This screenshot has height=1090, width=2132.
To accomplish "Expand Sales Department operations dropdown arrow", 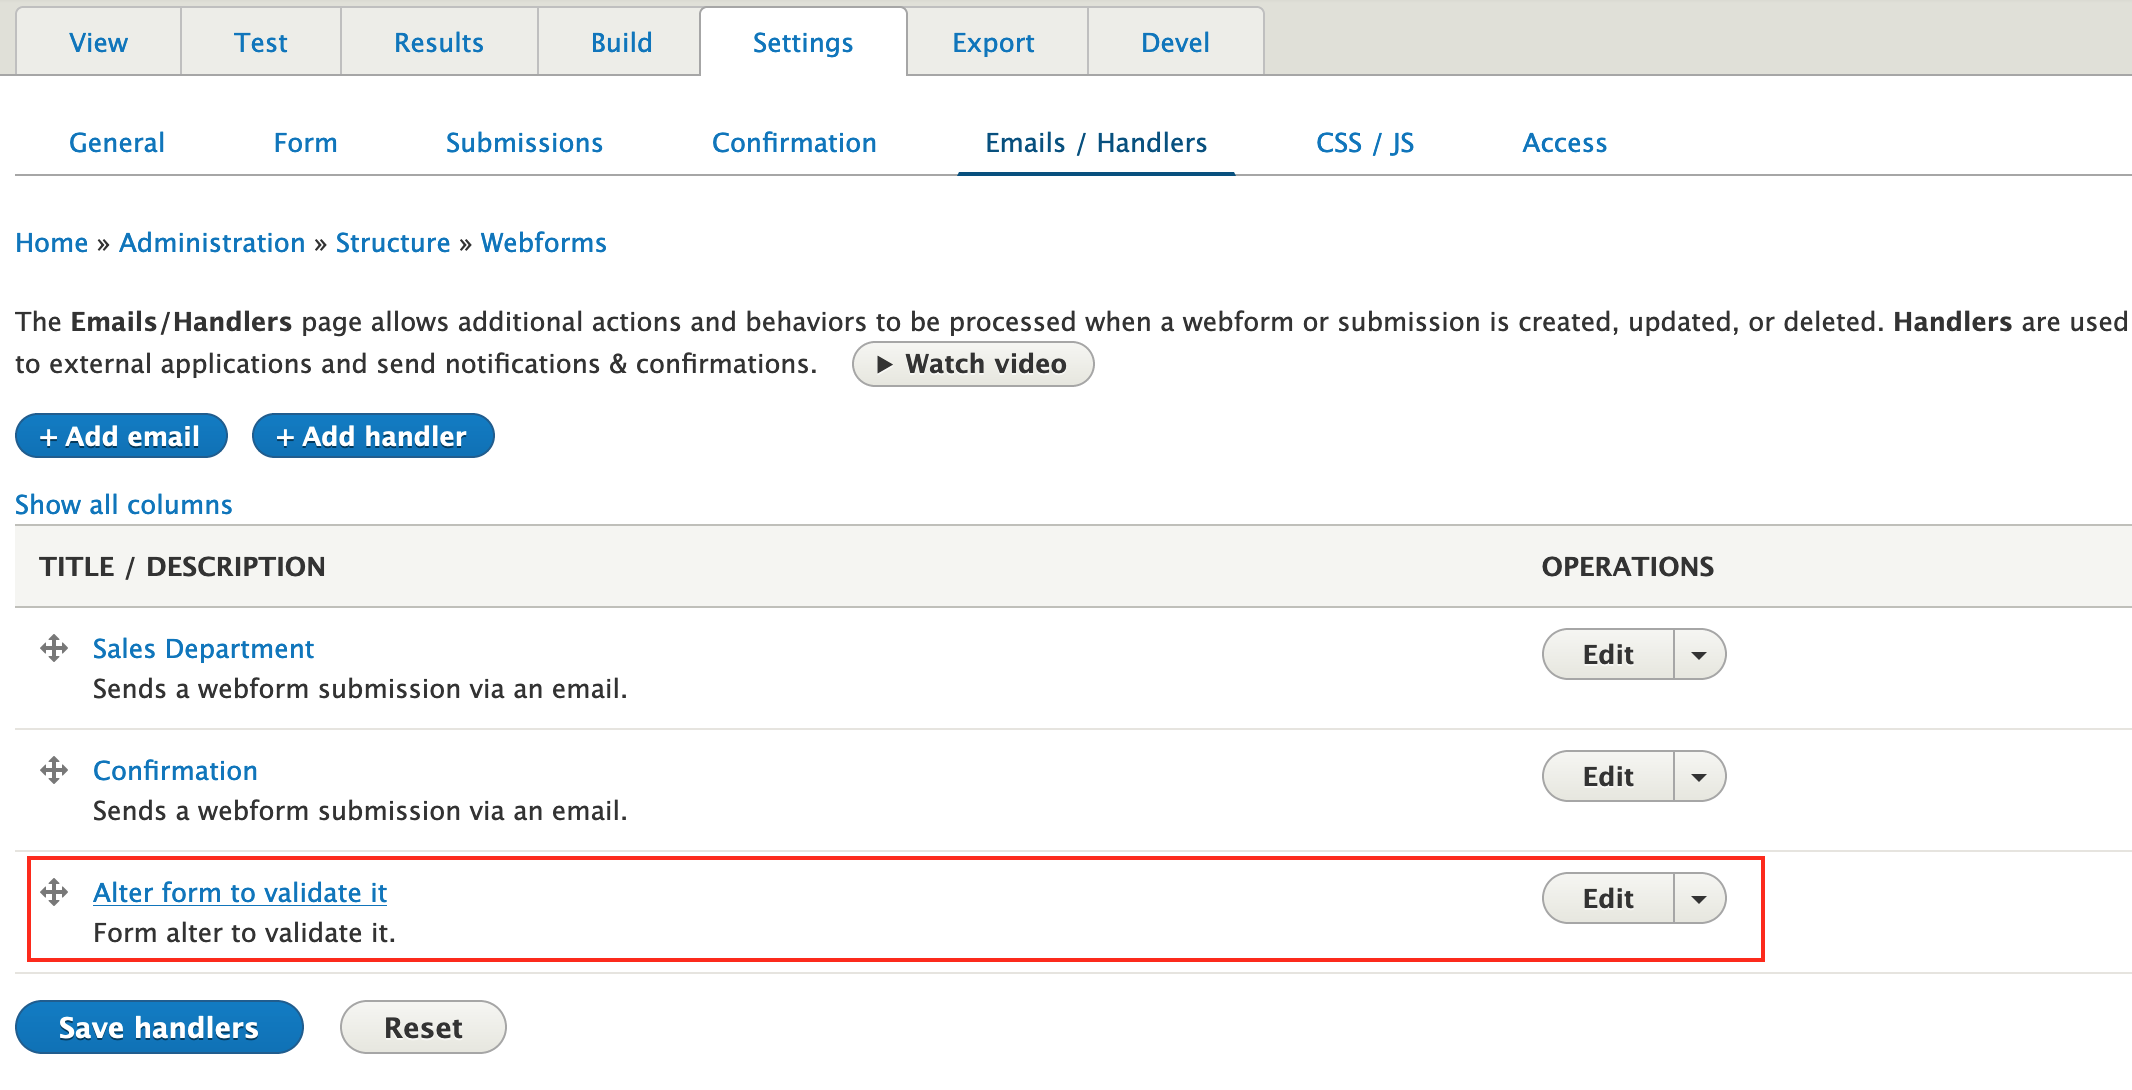I will coord(1699,655).
